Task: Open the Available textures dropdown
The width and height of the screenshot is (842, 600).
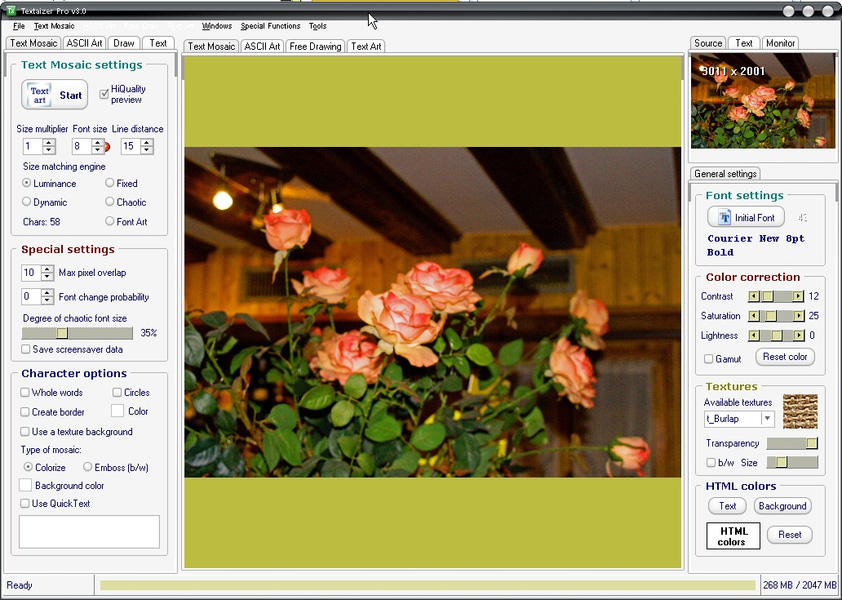Action: 767,419
